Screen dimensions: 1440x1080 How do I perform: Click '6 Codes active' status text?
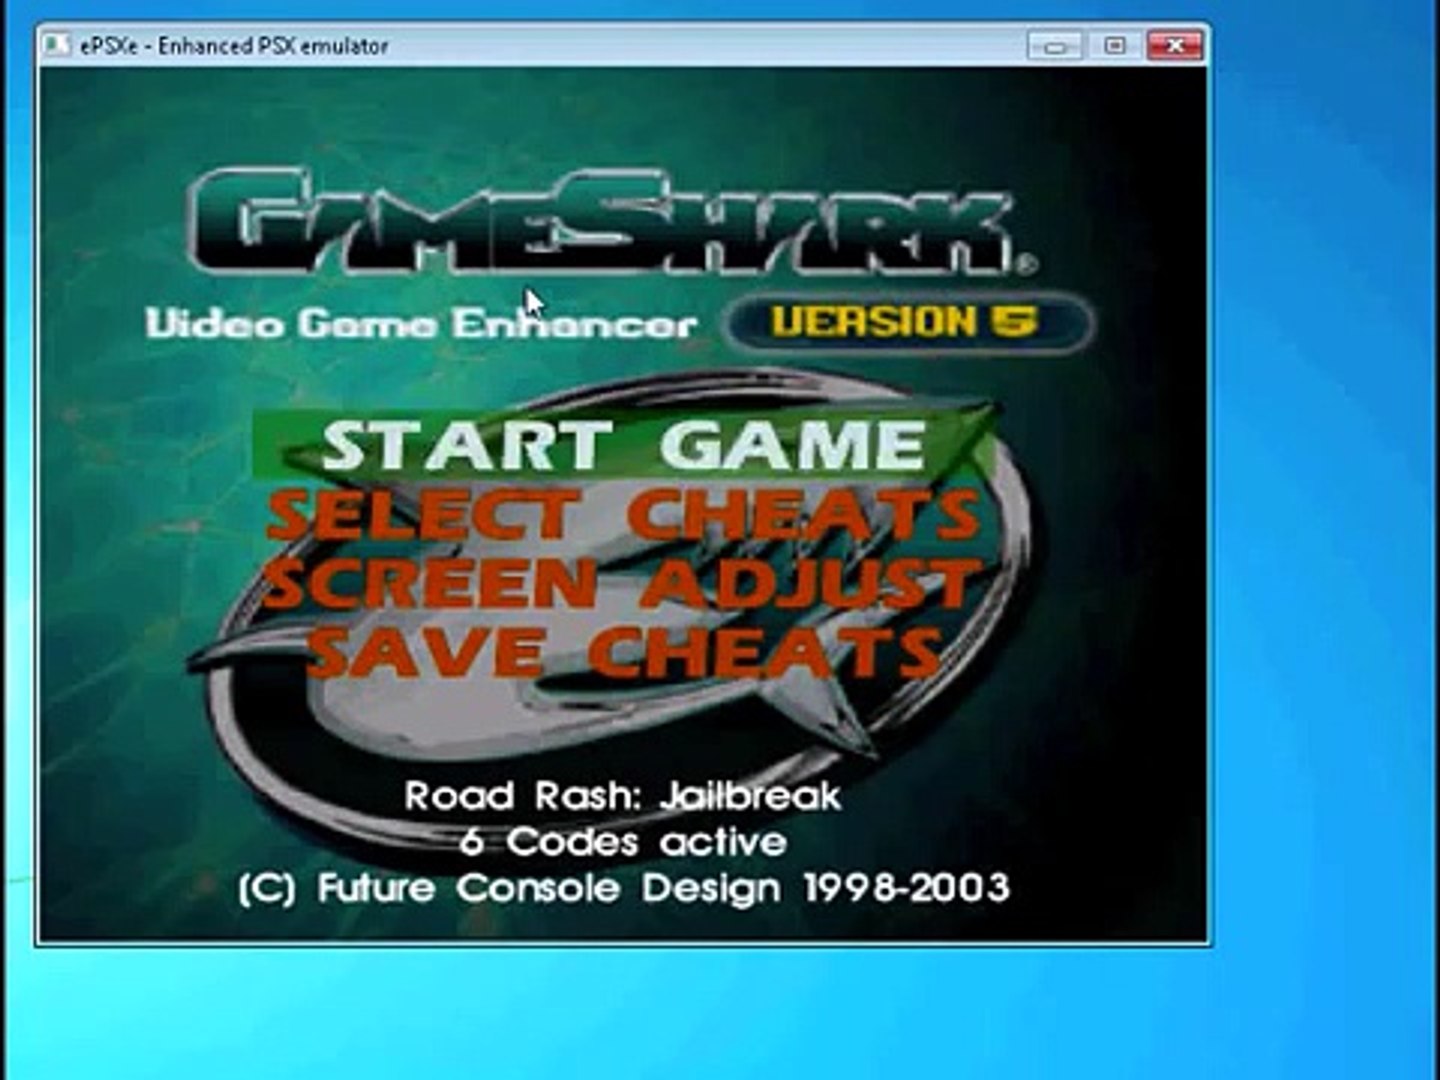click(622, 842)
